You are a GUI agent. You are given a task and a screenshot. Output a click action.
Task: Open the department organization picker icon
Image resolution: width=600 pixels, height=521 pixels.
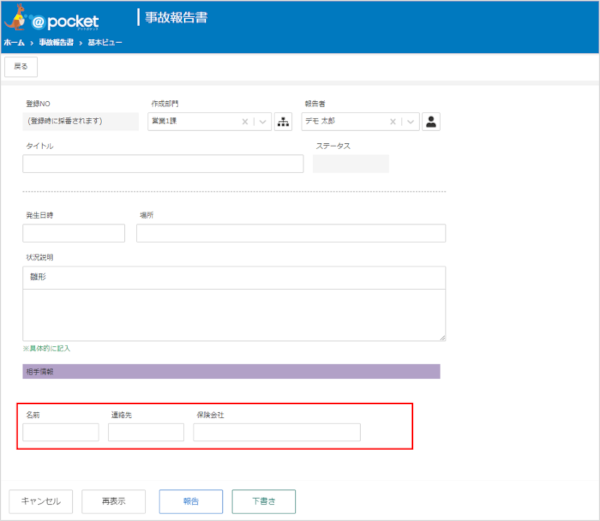click(x=283, y=122)
